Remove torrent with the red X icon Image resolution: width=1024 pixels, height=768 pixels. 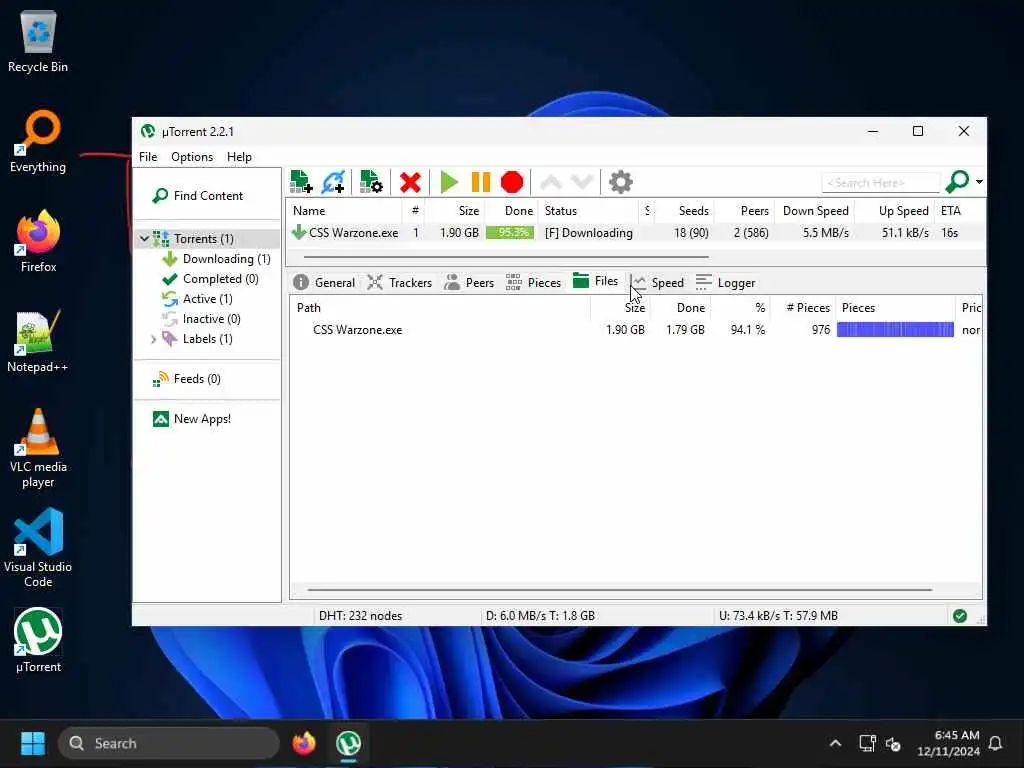point(410,182)
